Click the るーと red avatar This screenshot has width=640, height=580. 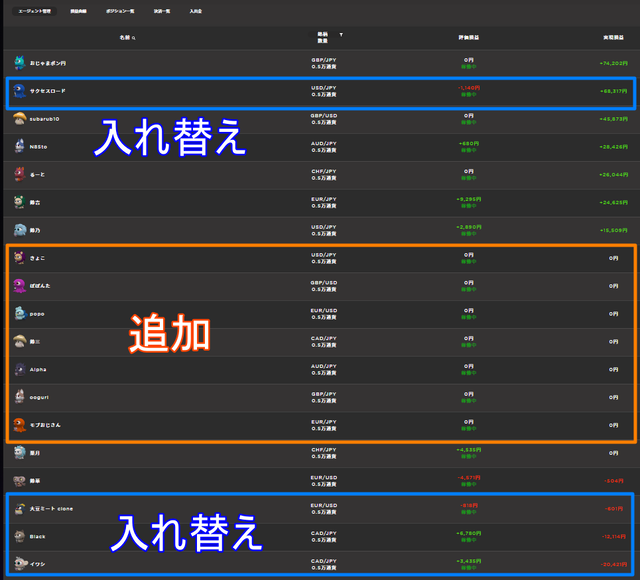pyautogui.click(x=19, y=174)
